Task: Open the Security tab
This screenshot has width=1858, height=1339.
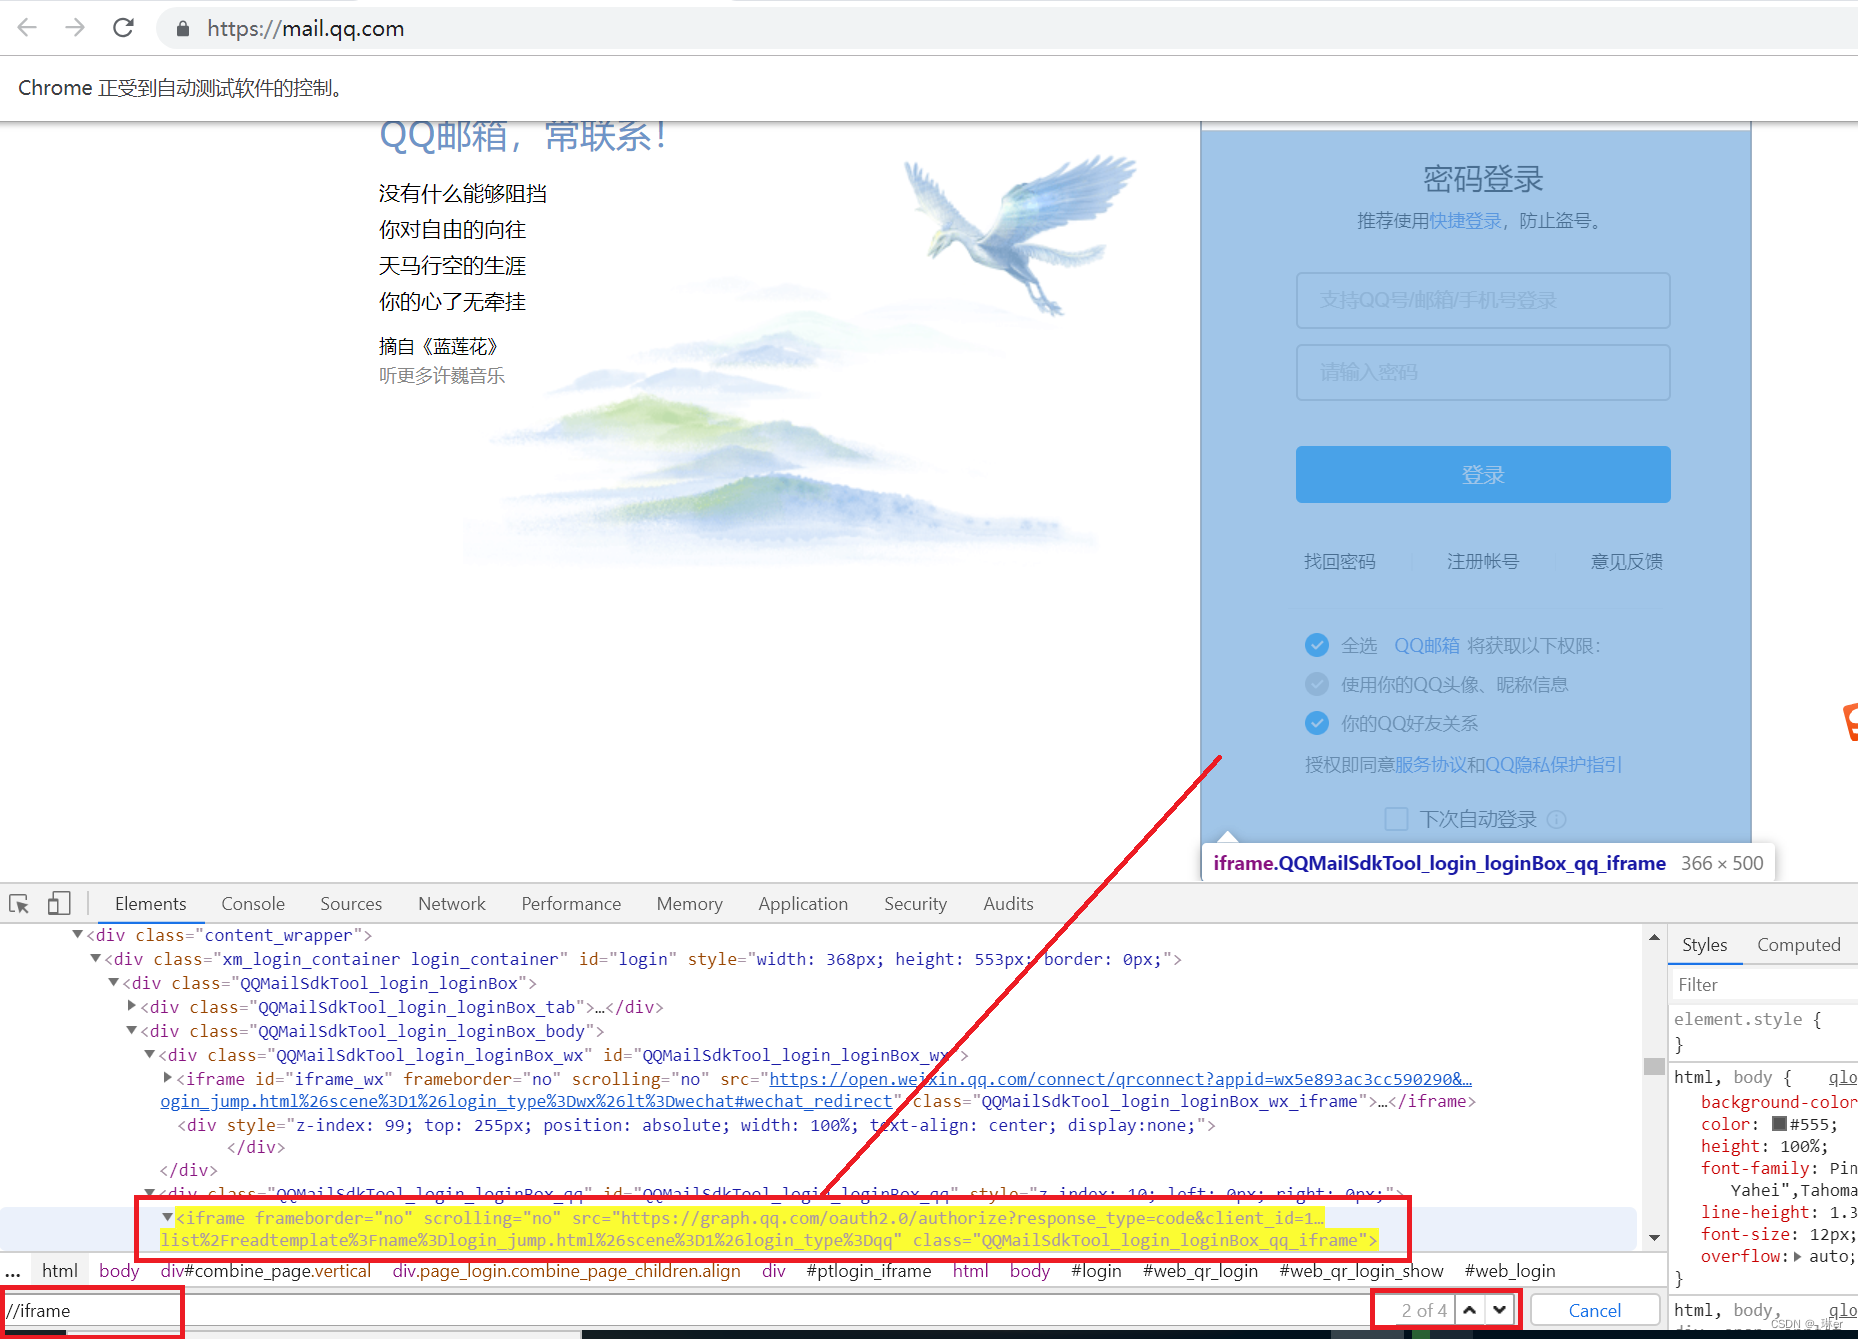Action: [915, 904]
